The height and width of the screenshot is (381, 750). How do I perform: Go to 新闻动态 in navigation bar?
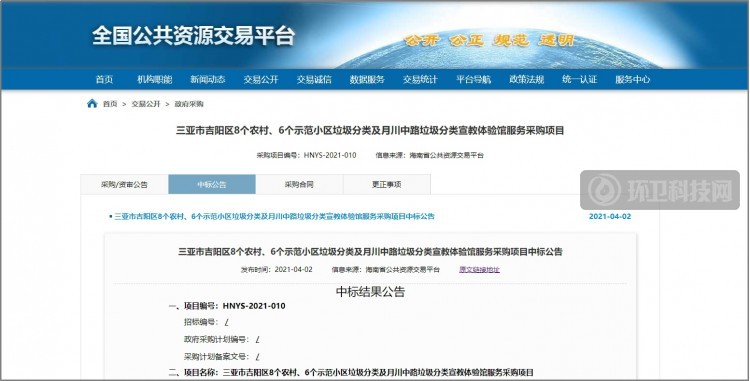click(208, 79)
